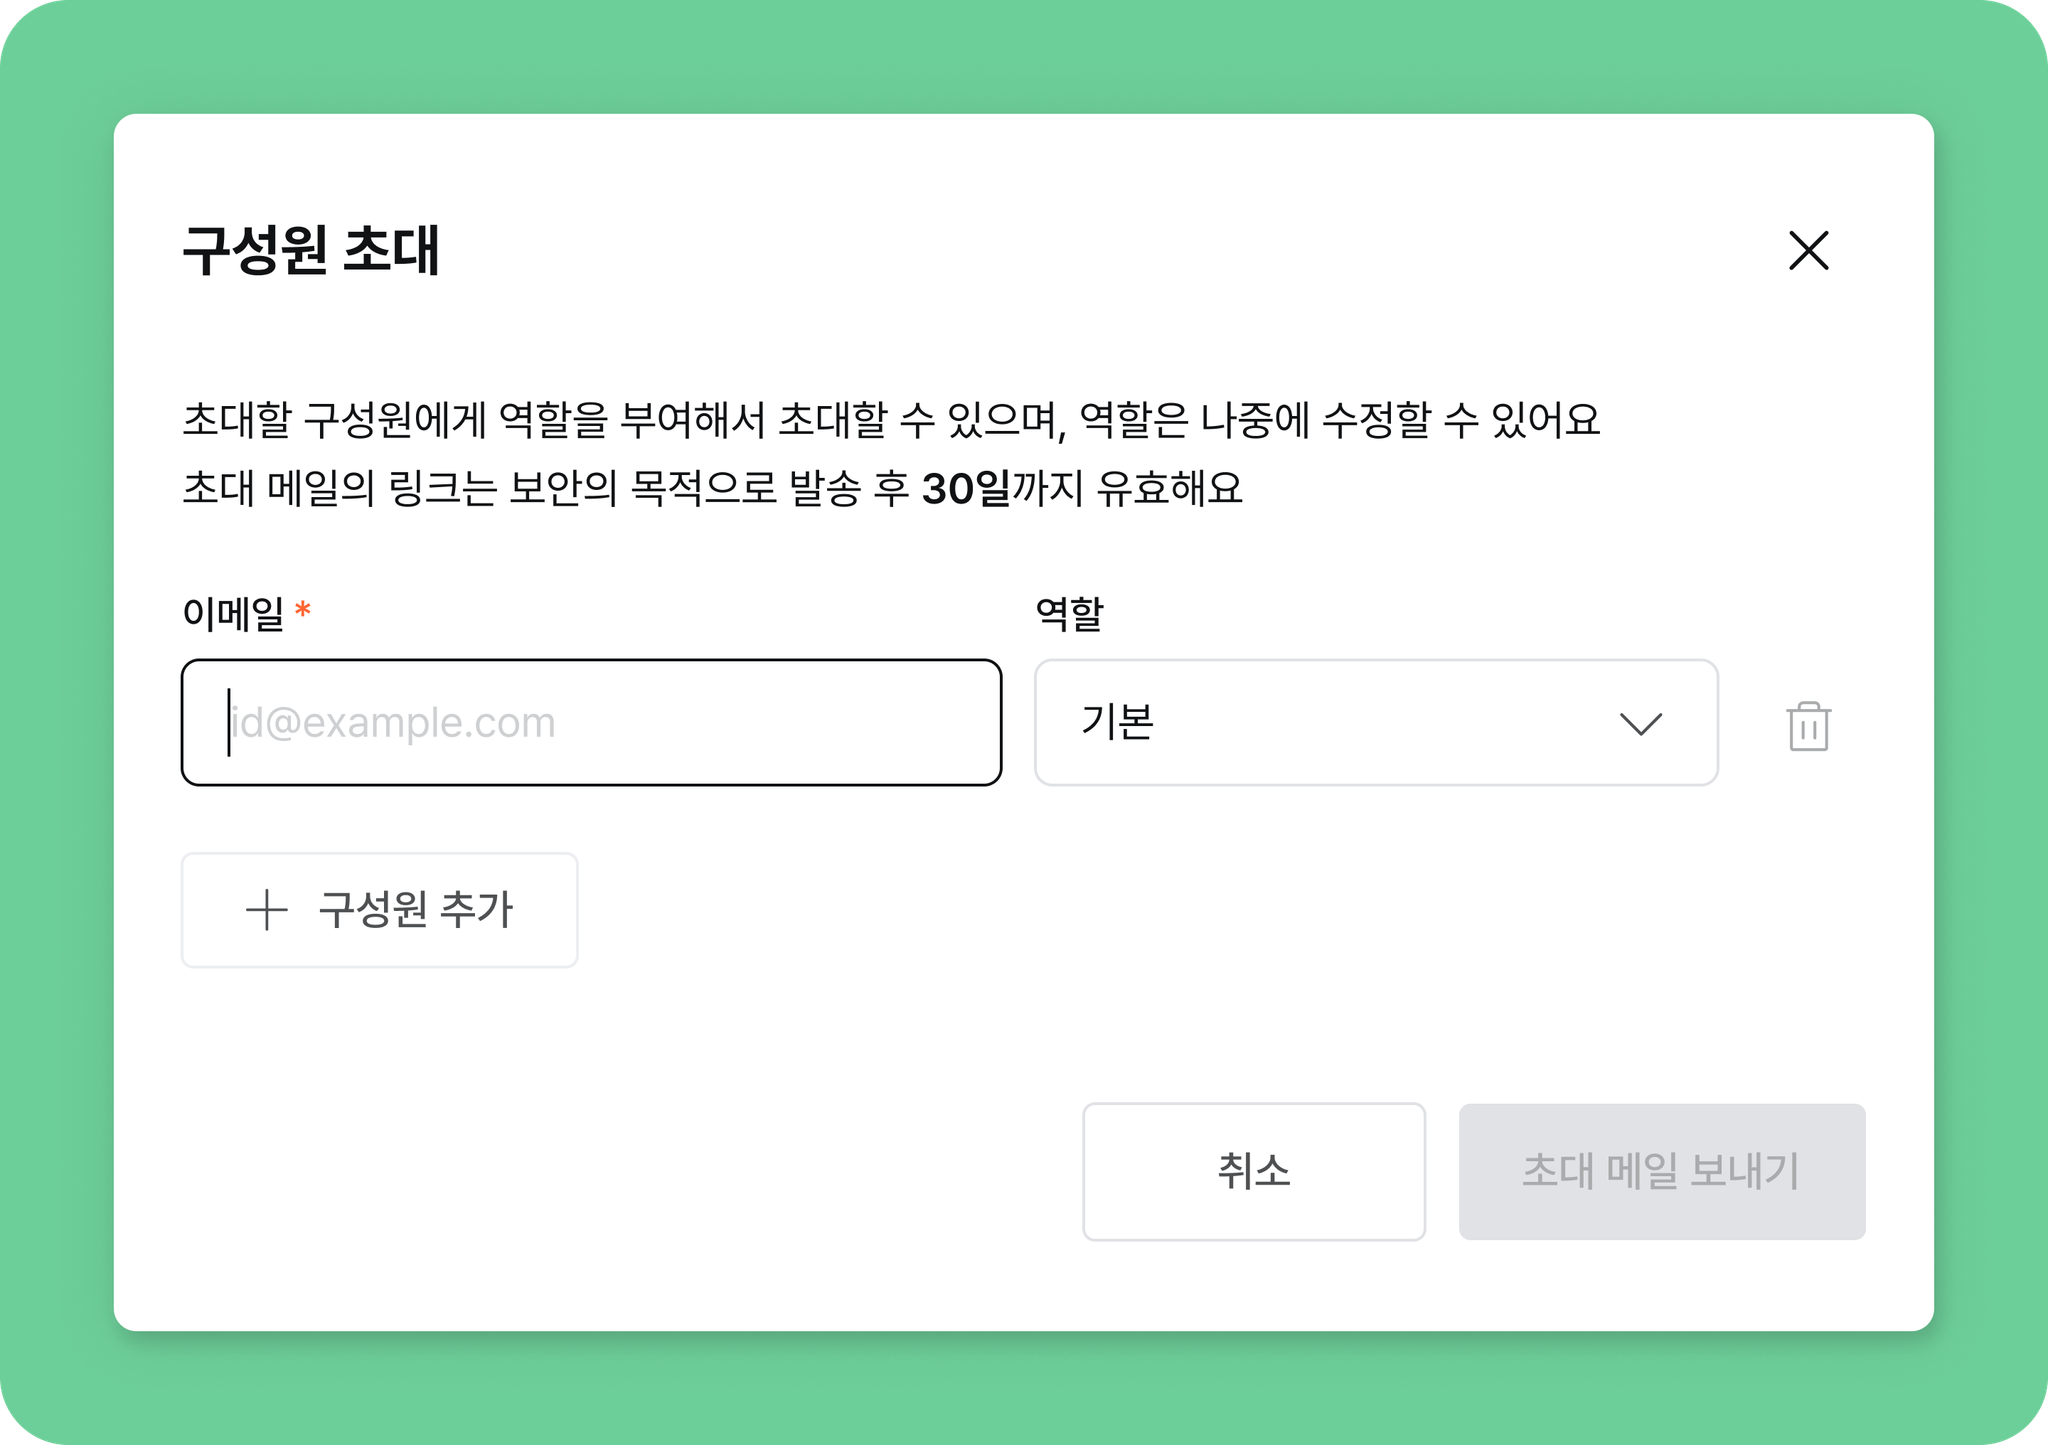Image resolution: width=2048 pixels, height=1445 pixels.
Task: Click the bold 30일 text
Action: [965, 489]
